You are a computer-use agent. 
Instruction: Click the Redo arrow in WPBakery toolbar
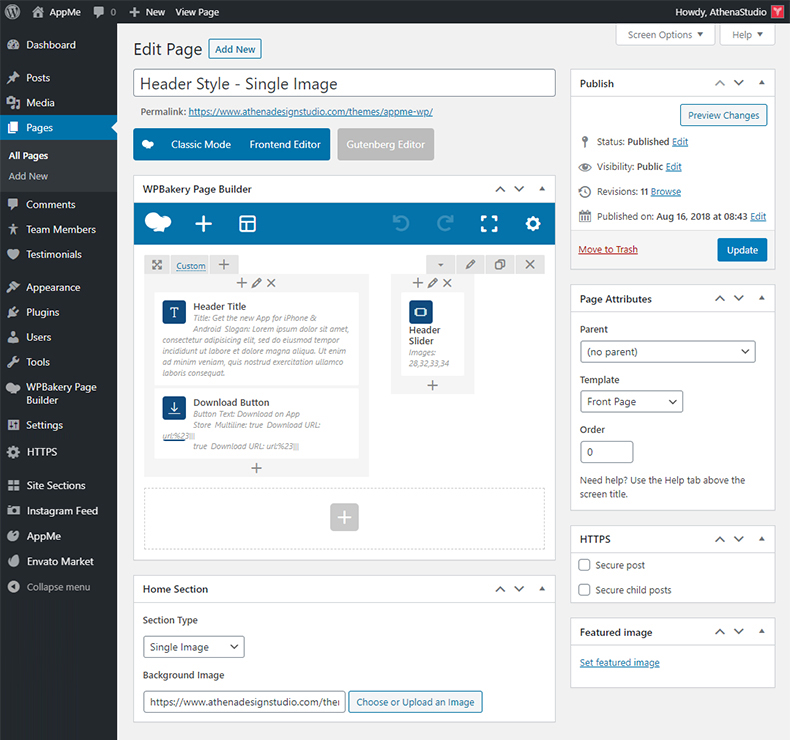pyautogui.click(x=445, y=223)
